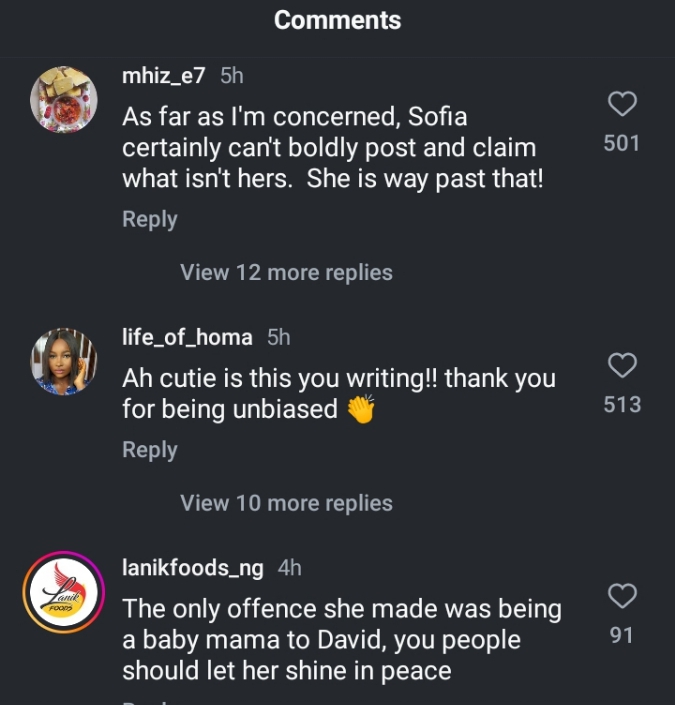View the 91 likes count
The height and width of the screenshot is (705, 675).
point(622,635)
